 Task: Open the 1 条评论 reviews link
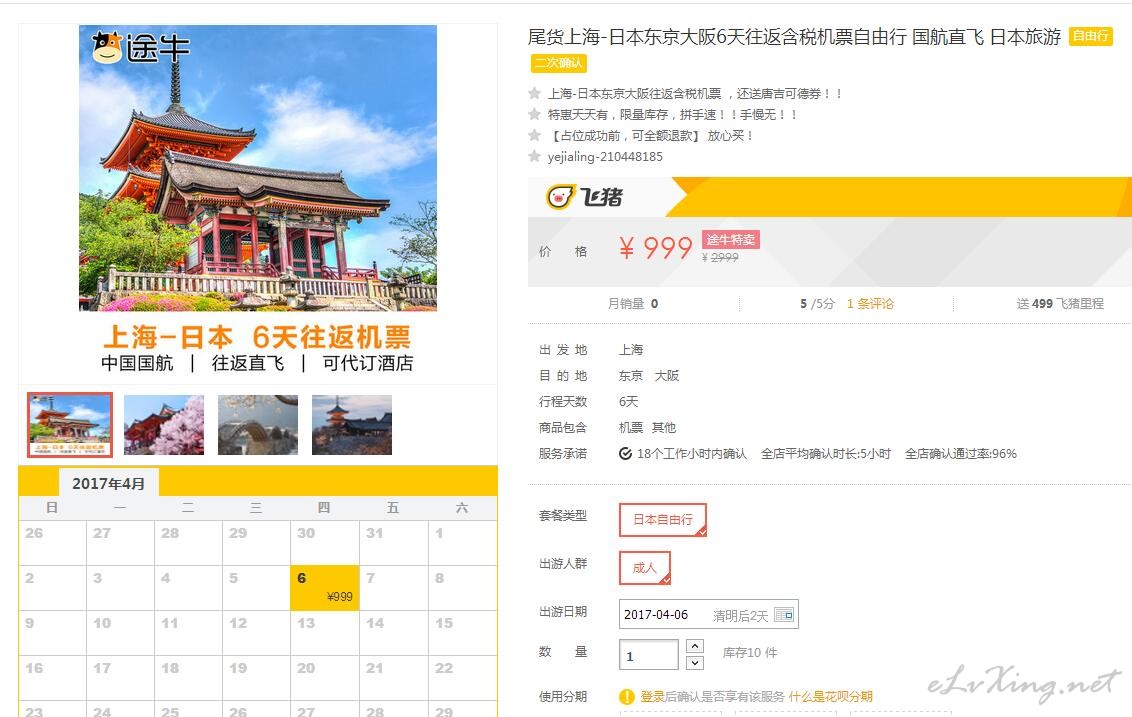coord(870,303)
